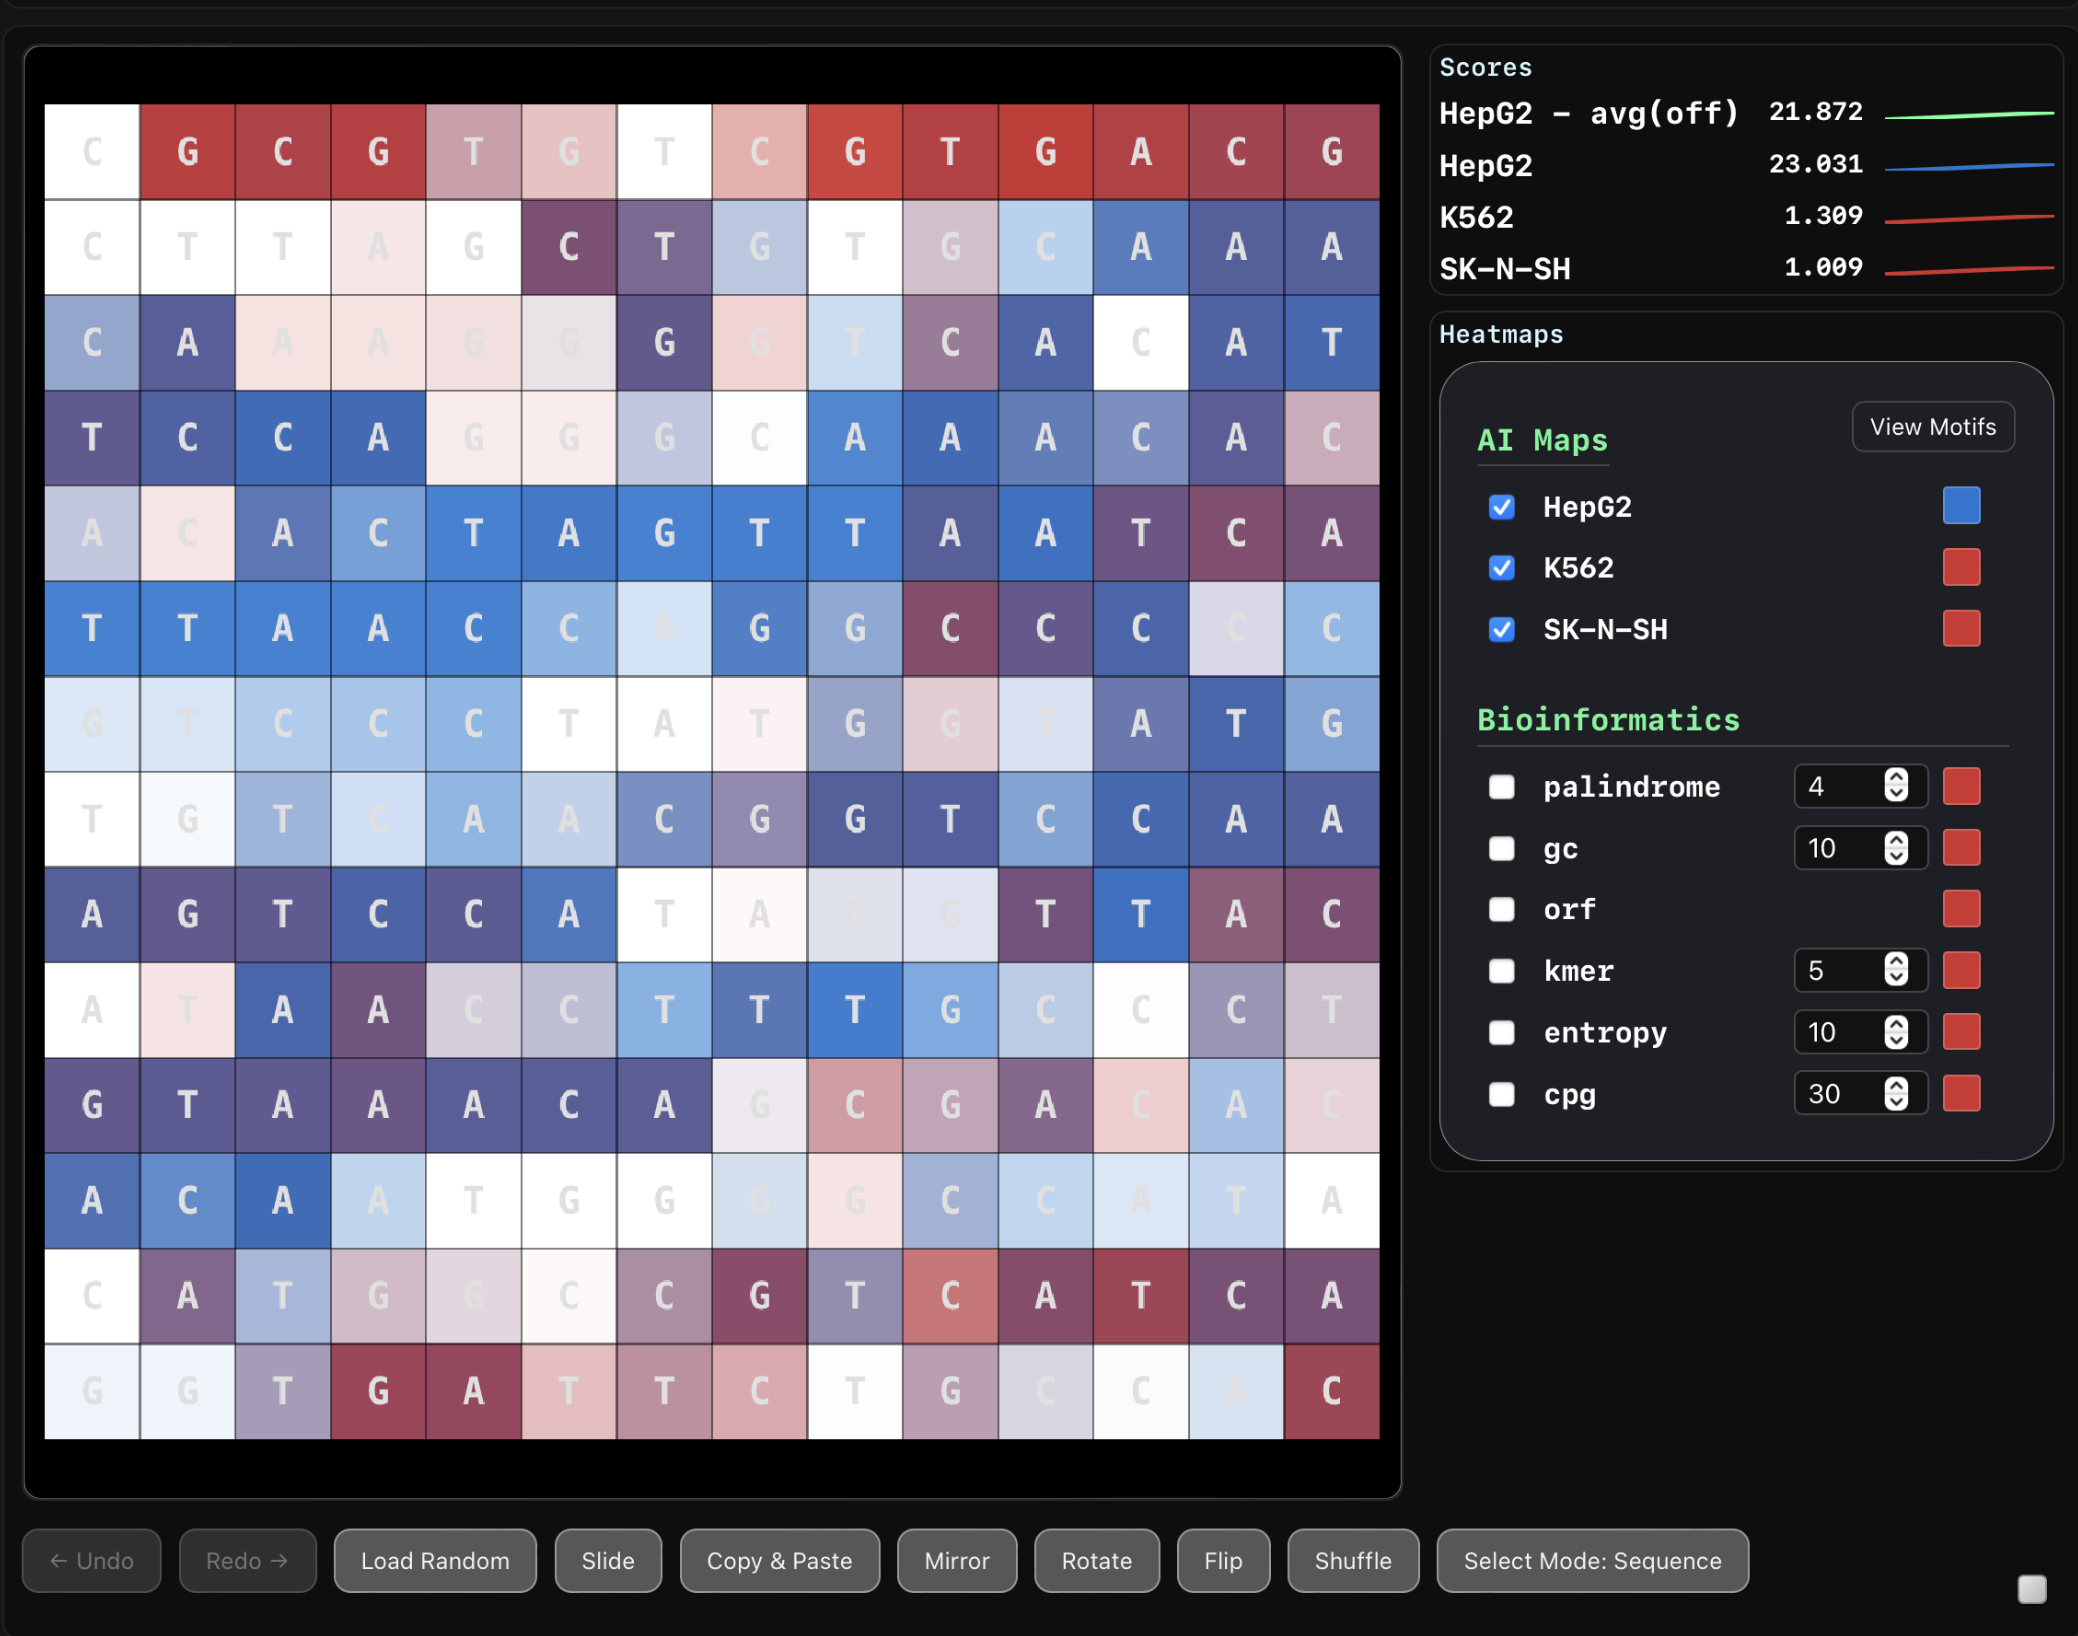The width and height of the screenshot is (2078, 1636).
Task: Enable the cpg checkbox
Action: pyautogui.click(x=1501, y=1094)
